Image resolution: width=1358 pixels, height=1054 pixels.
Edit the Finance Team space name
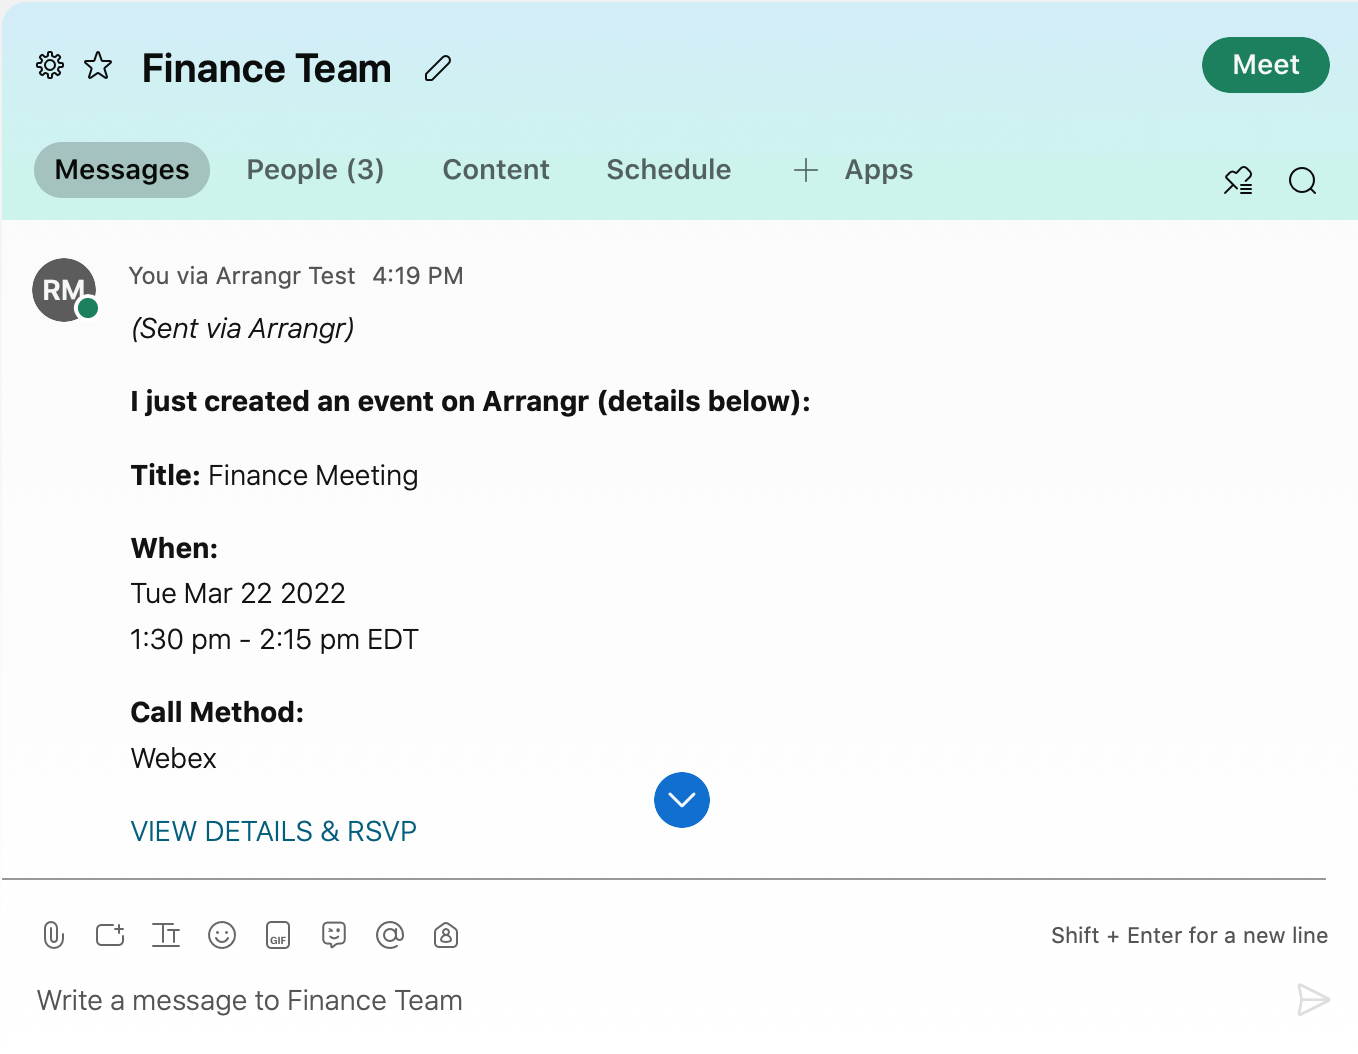pos(438,68)
